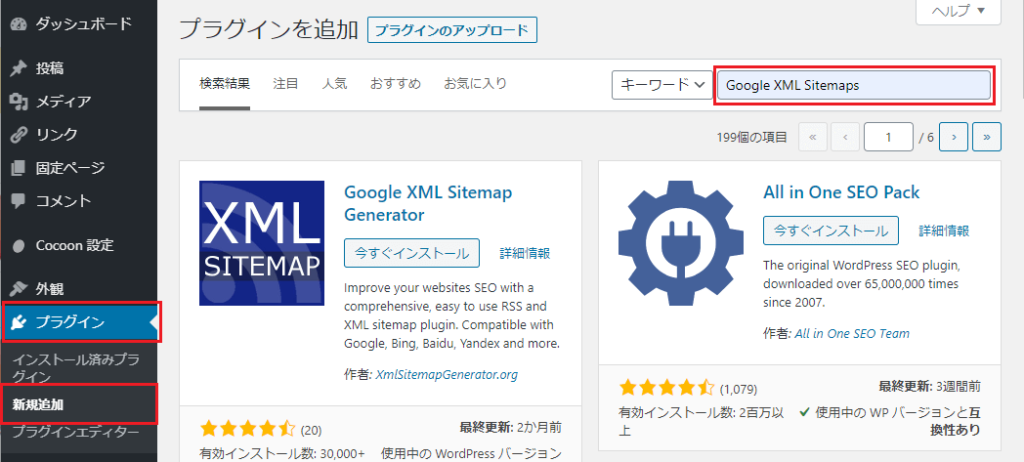1024x462 pixels.
Task: Click the 外観 paintbrush icon
Action: pos(18,289)
